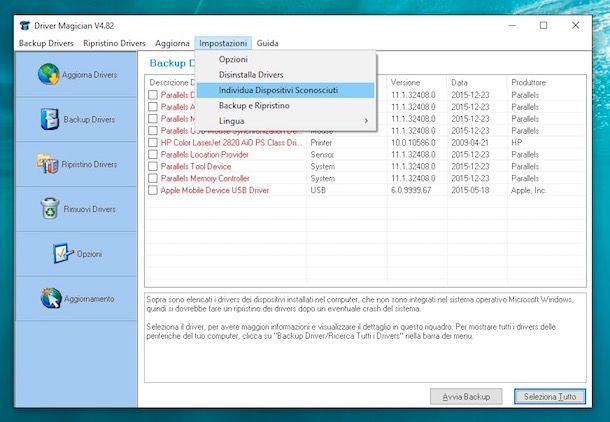
Task: Click version 6.0.9999.67 cell
Action: tap(411, 190)
